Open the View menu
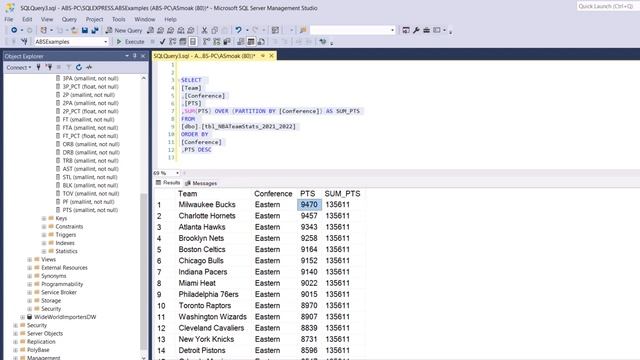 pos(47,19)
